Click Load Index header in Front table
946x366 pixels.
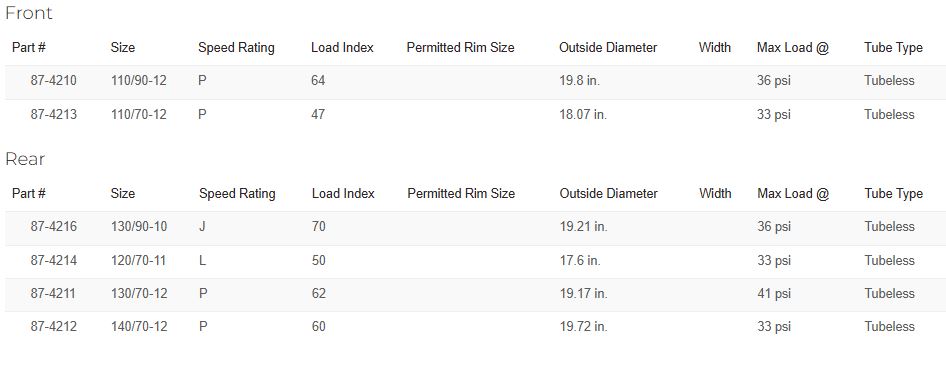click(342, 48)
